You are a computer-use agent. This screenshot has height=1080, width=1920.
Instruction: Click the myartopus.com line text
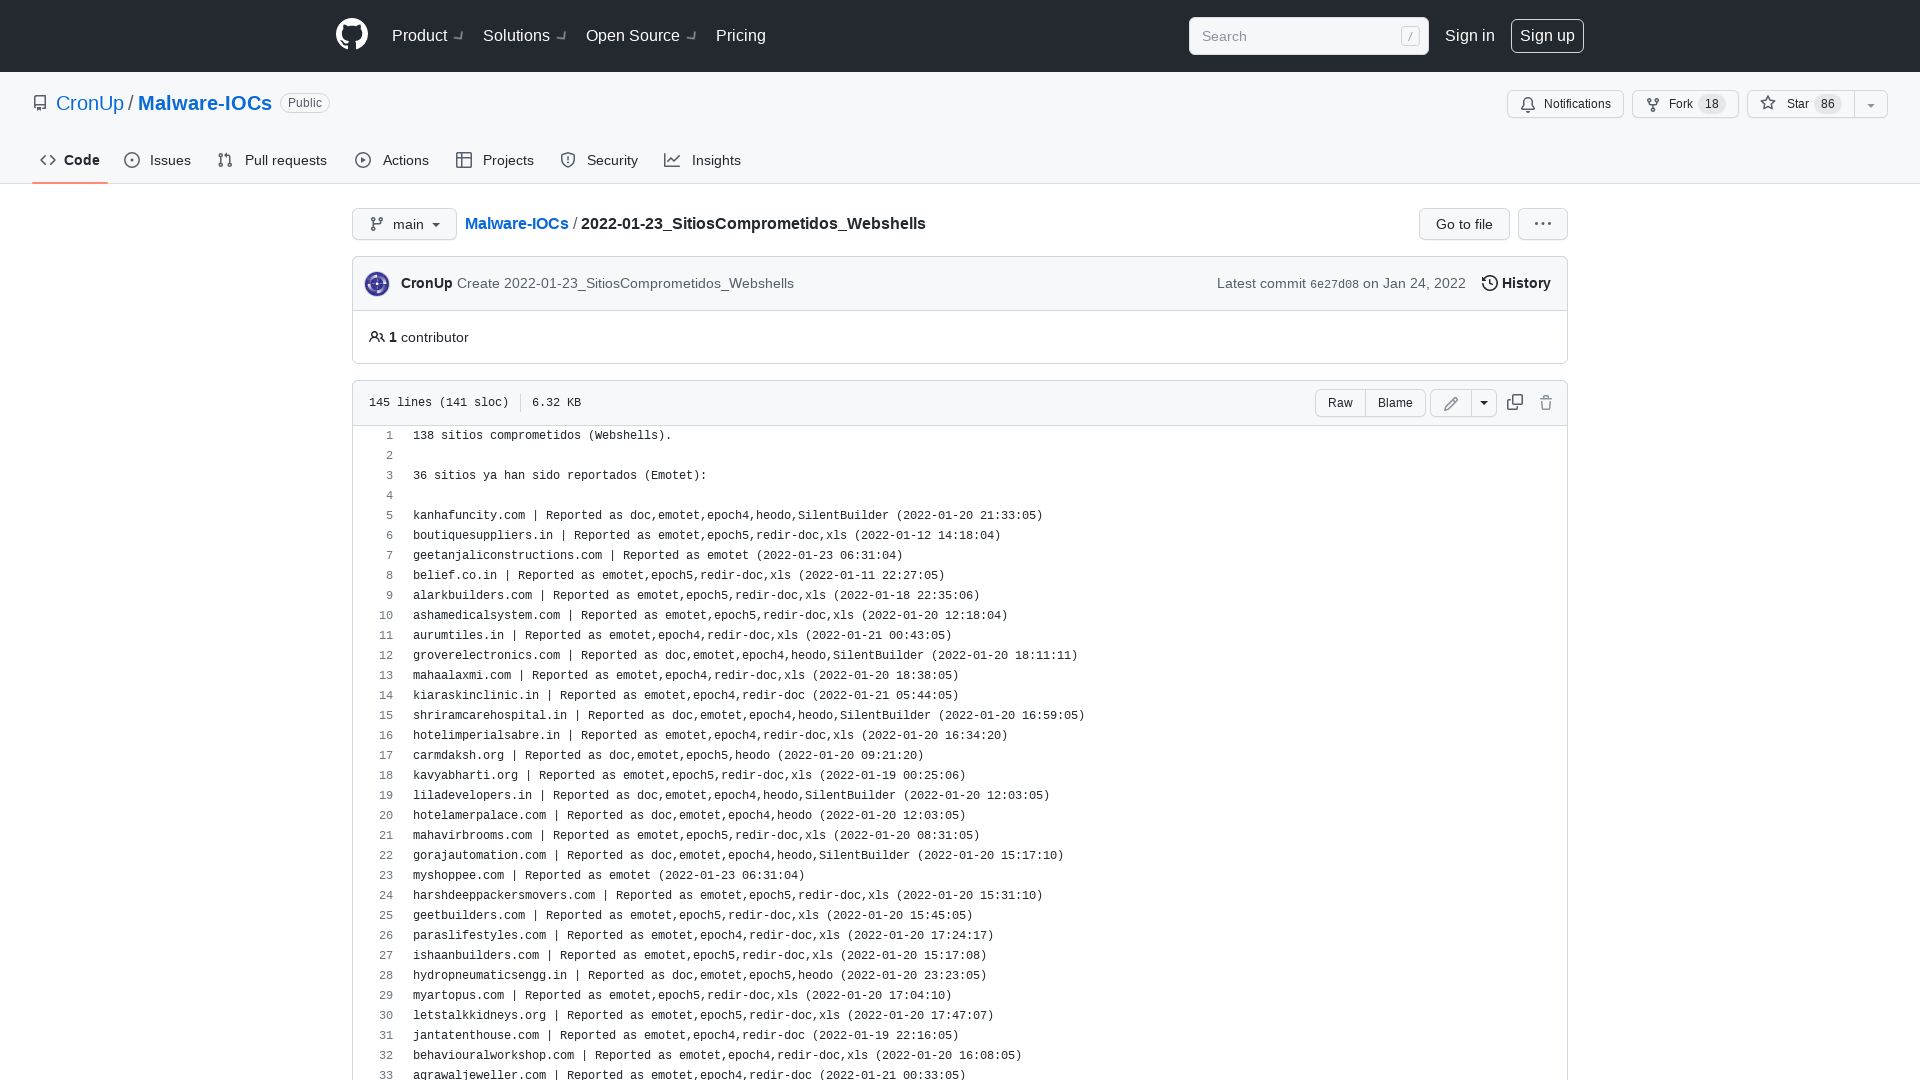click(x=682, y=996)
